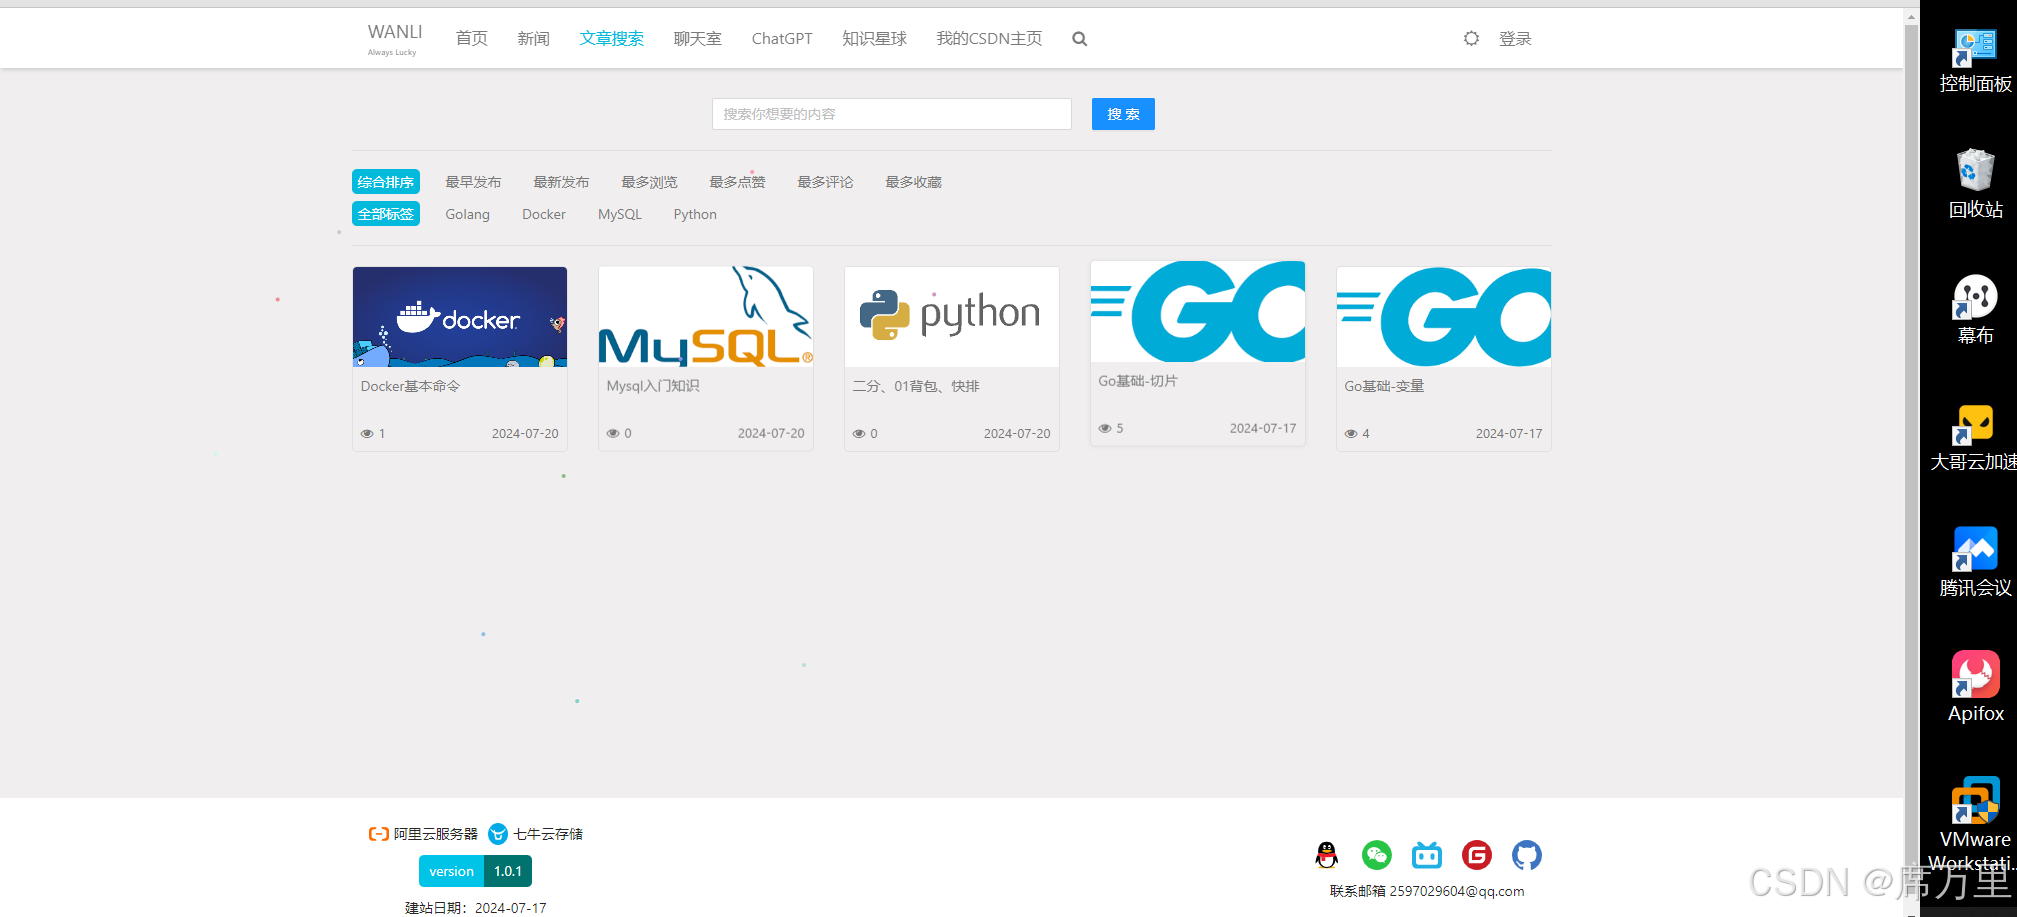2017x917 pixels.
Task: Click the Mysql入门知识 title
Action: pos(653,386)
